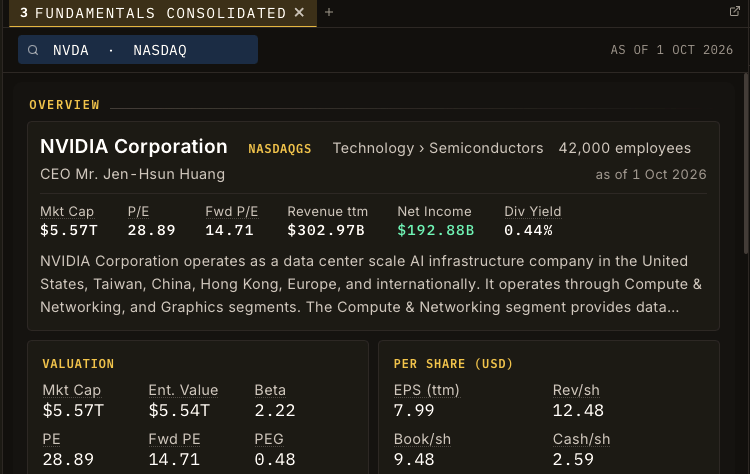Click the Net Income label
This screenshot has width=750, height=474.
tap(434, 211)
